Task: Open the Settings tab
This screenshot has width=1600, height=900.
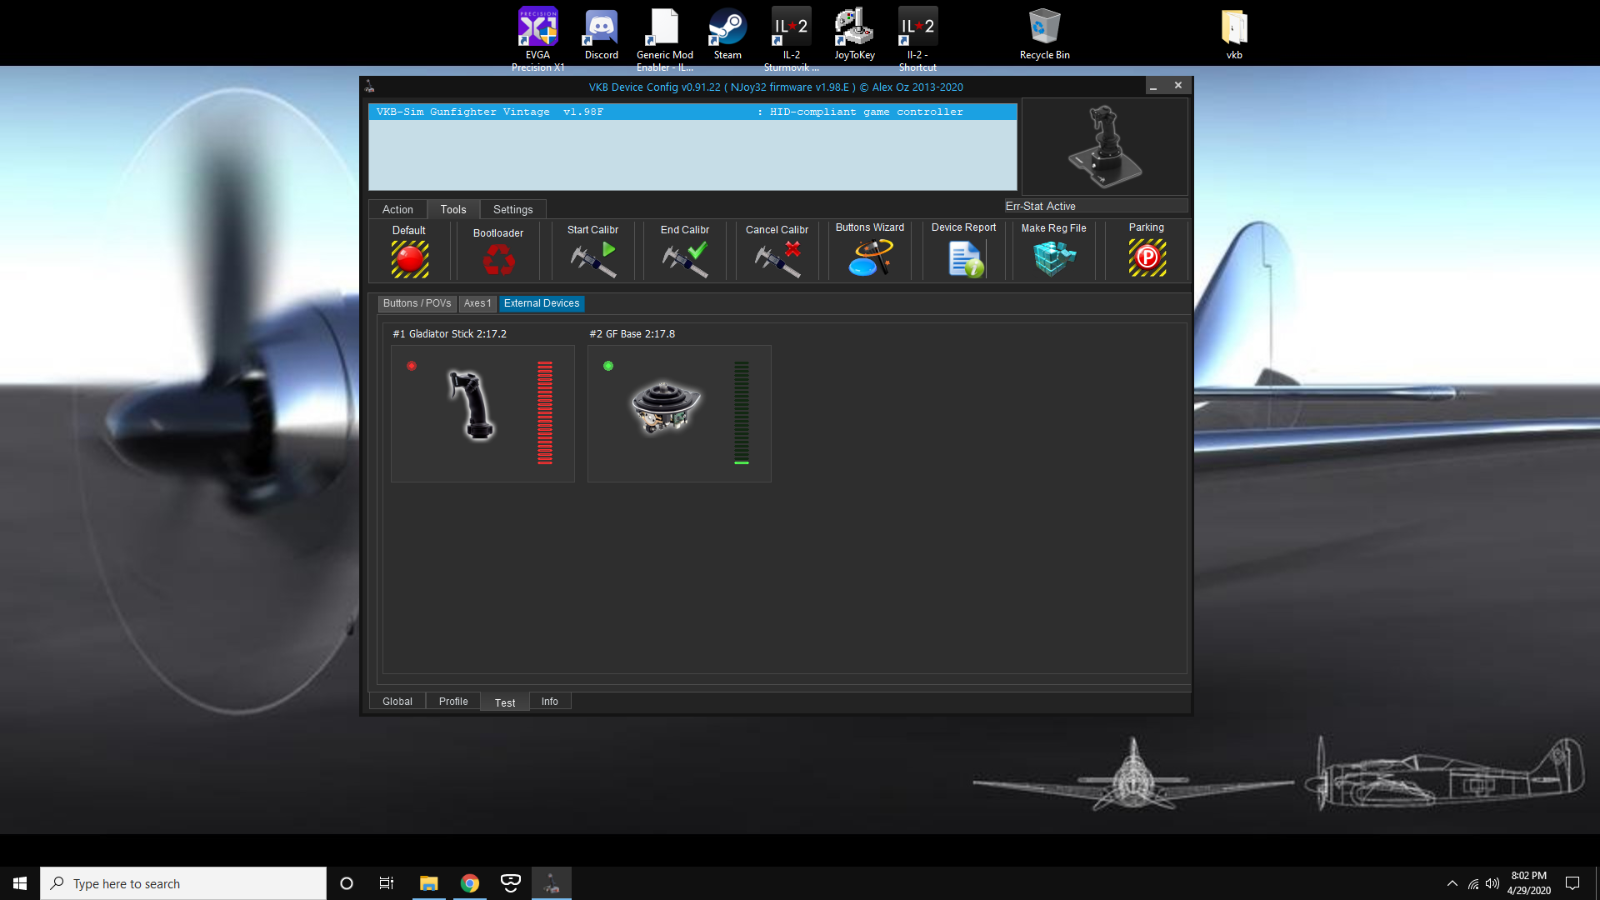Action: click(513, 209)
